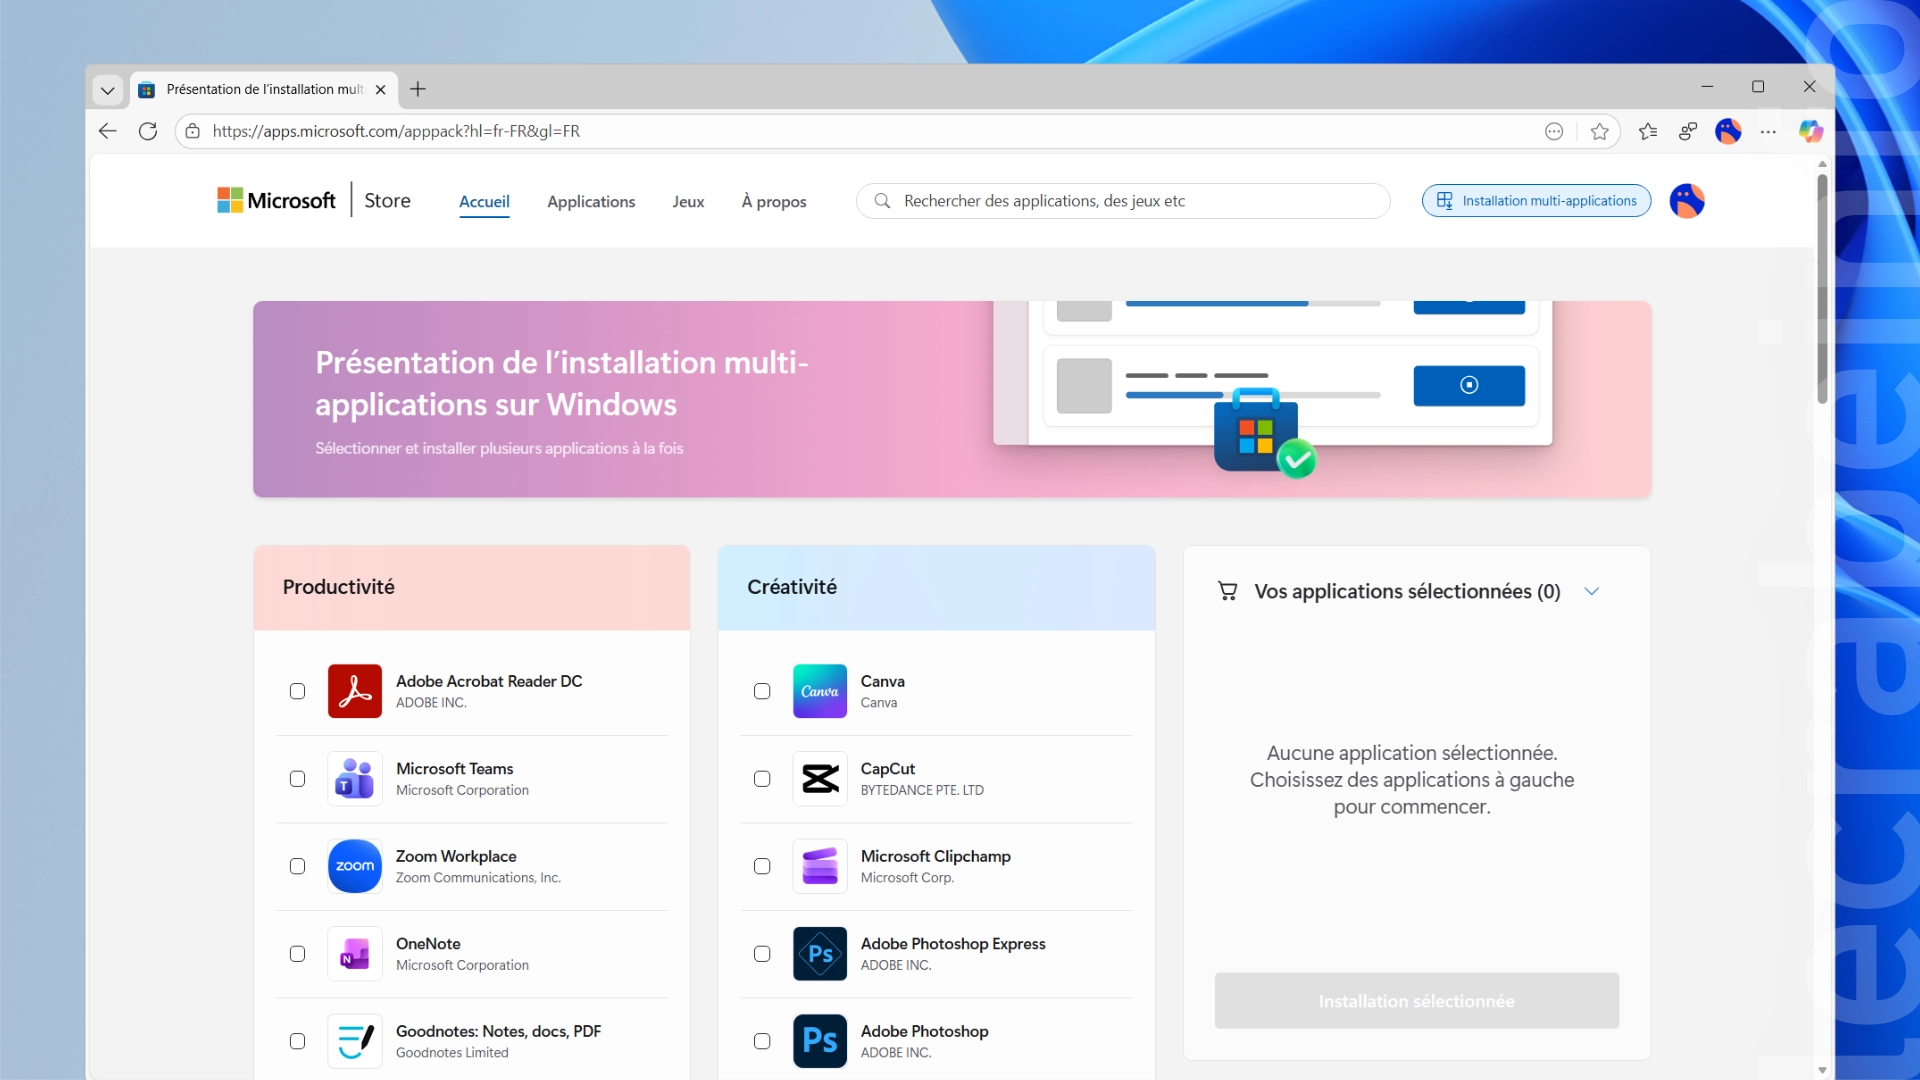This screenshot has height=1080, width=1920.
Task: Open the tab search dropdown arrow
Action: coord(108,90)
